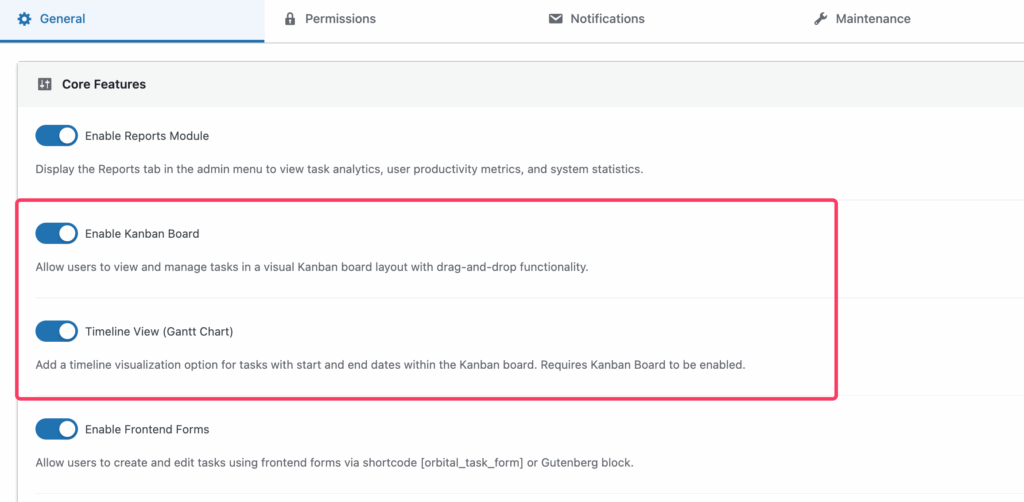Click the envelope icon beside Notifications
1024x502 pixels.
tap(556, 19)
